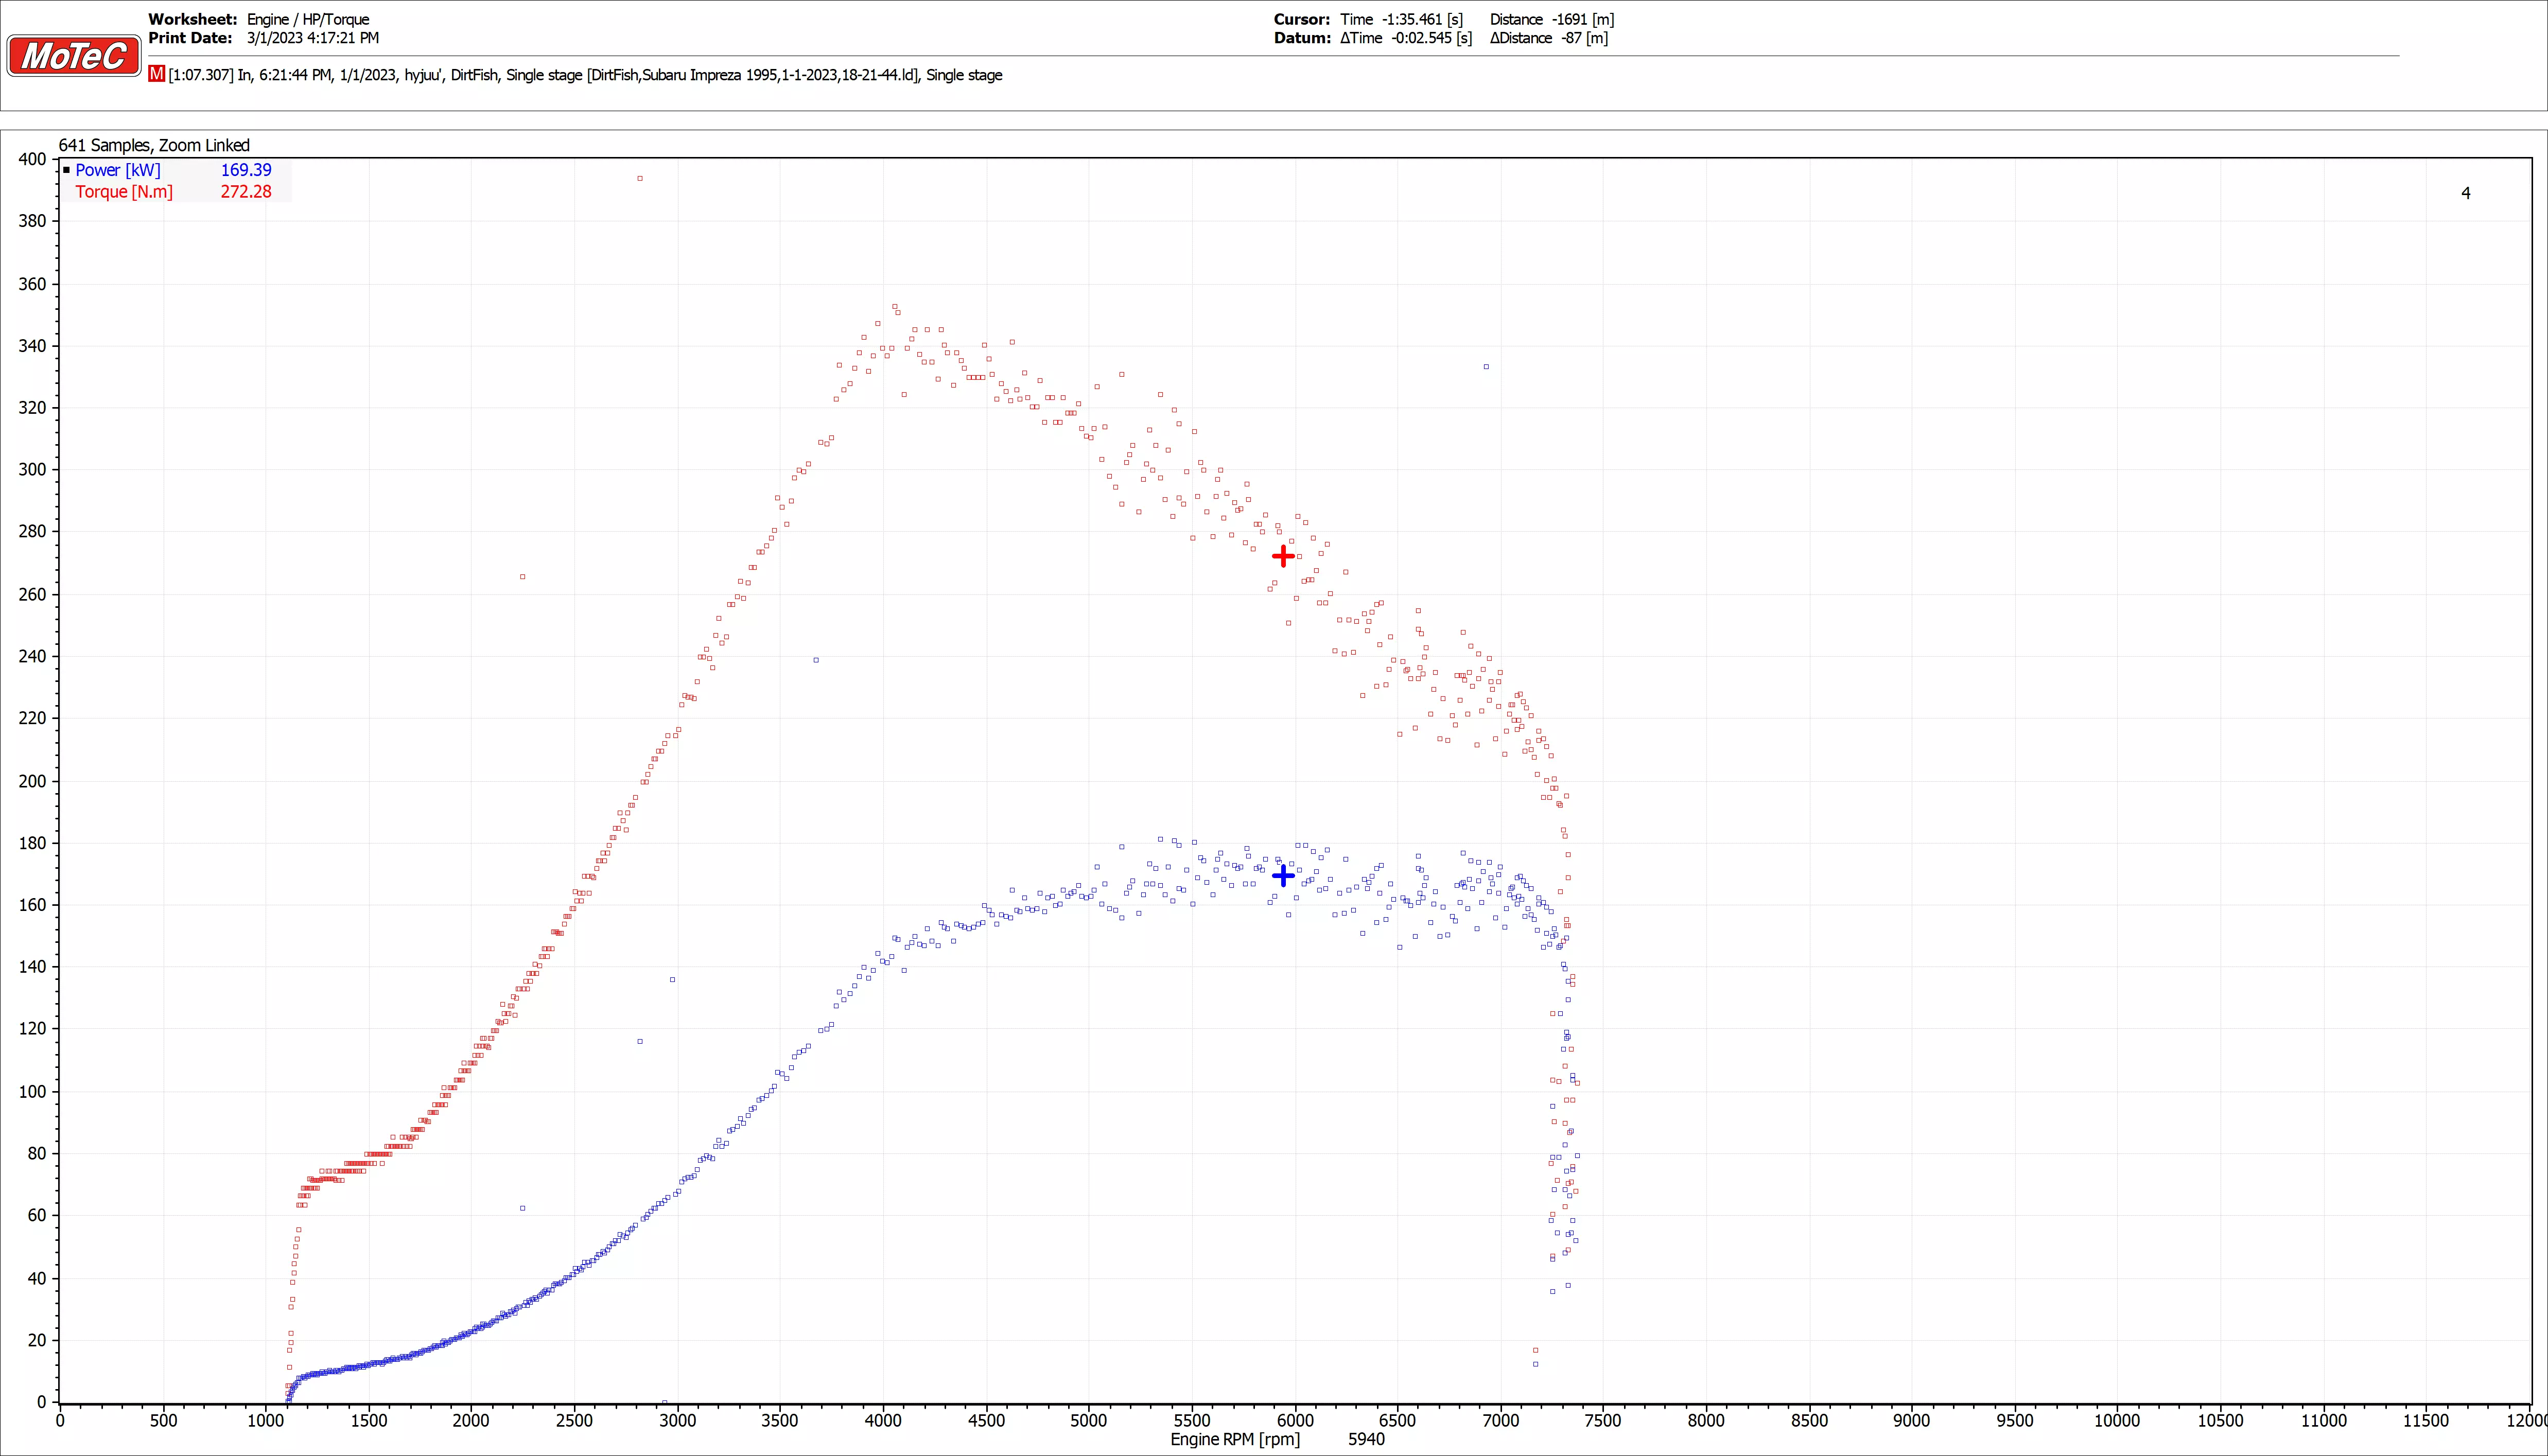Click the red M main-lap marker icon
The width and height of the screenshot is (2548, 1456).
tap(156, 74)
